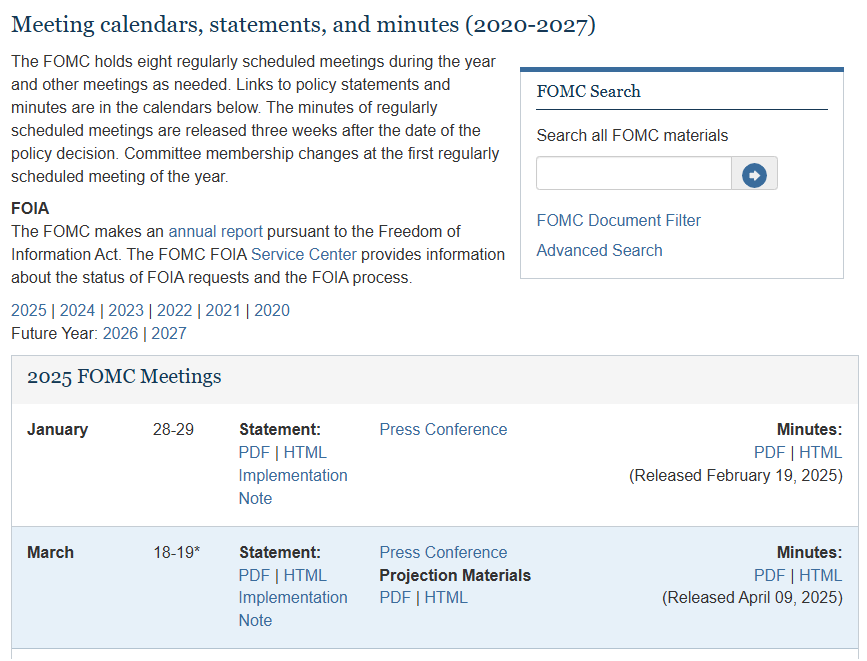This screenshot has height=661, width=867.
Task: Open January Minutes HTML link
Action: [x=821, y=452]
